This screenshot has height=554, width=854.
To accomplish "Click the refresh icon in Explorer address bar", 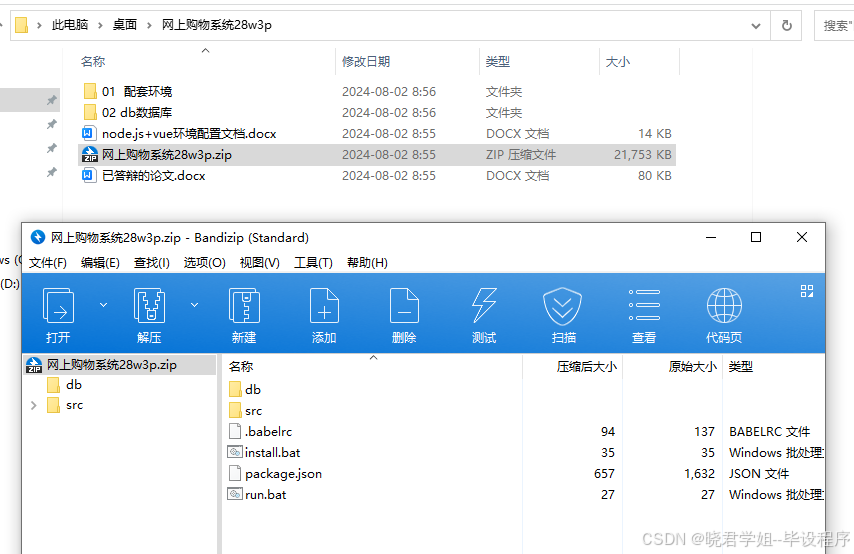I will click(786, 25).
